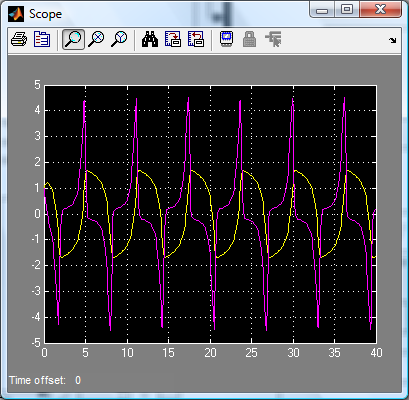The image size is (409, 400).
Task: Click the dock arrow at toolbar's right end
Action: click(393, 41)
